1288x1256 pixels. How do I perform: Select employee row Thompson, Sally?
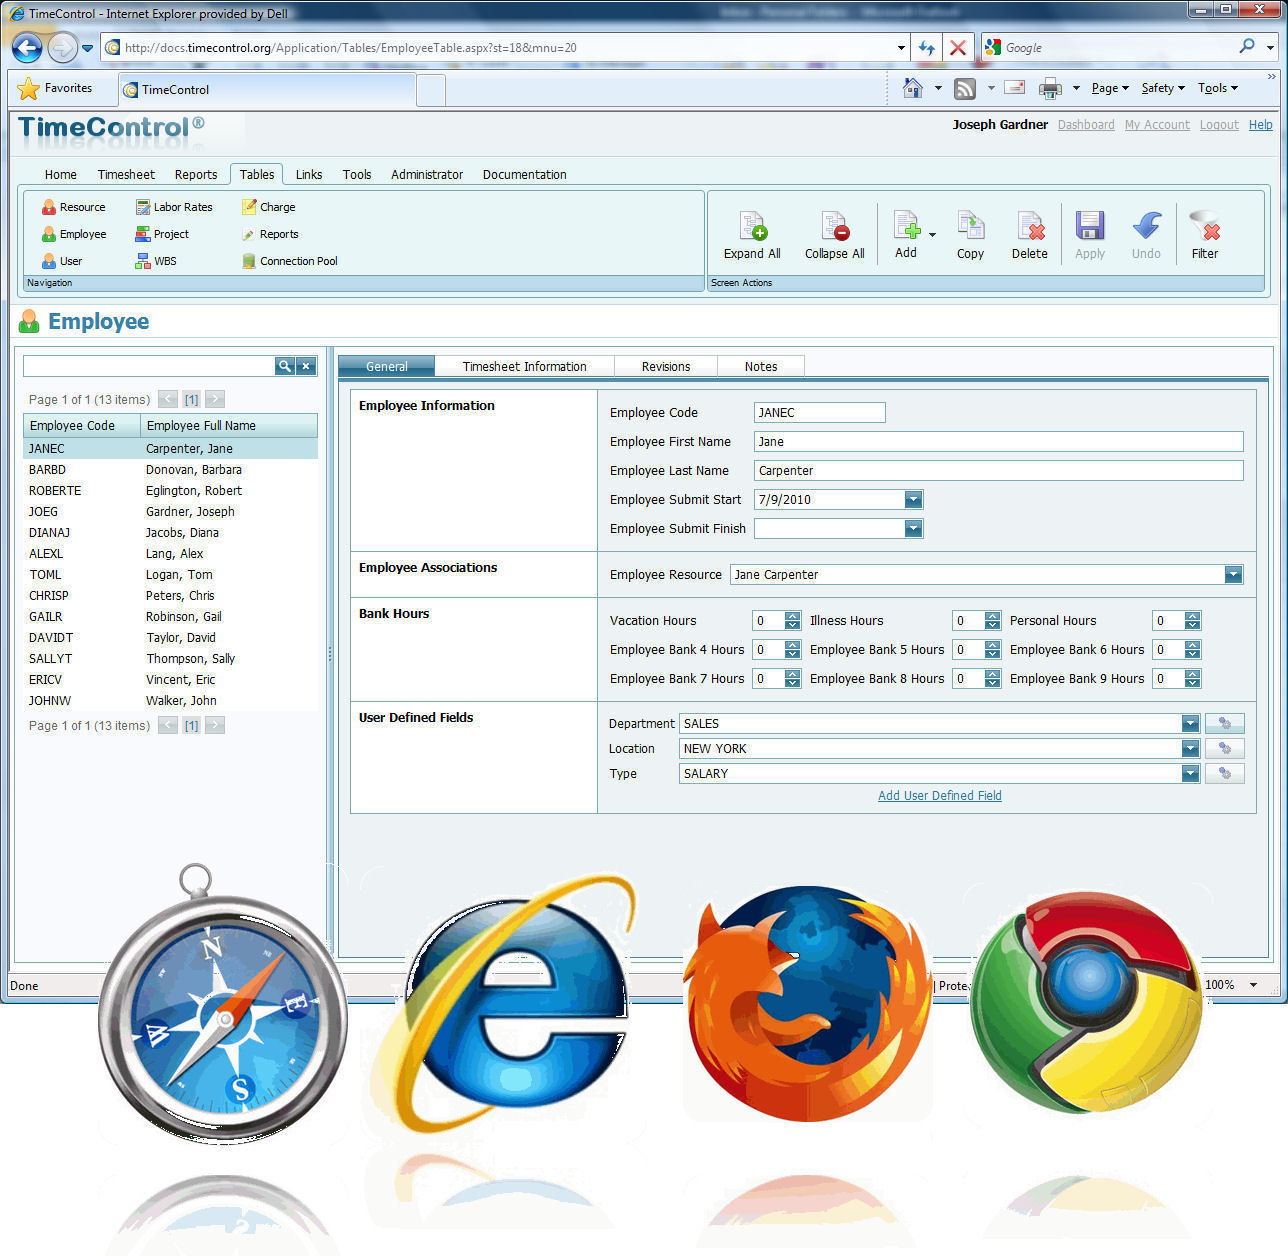tap(170, 658)
